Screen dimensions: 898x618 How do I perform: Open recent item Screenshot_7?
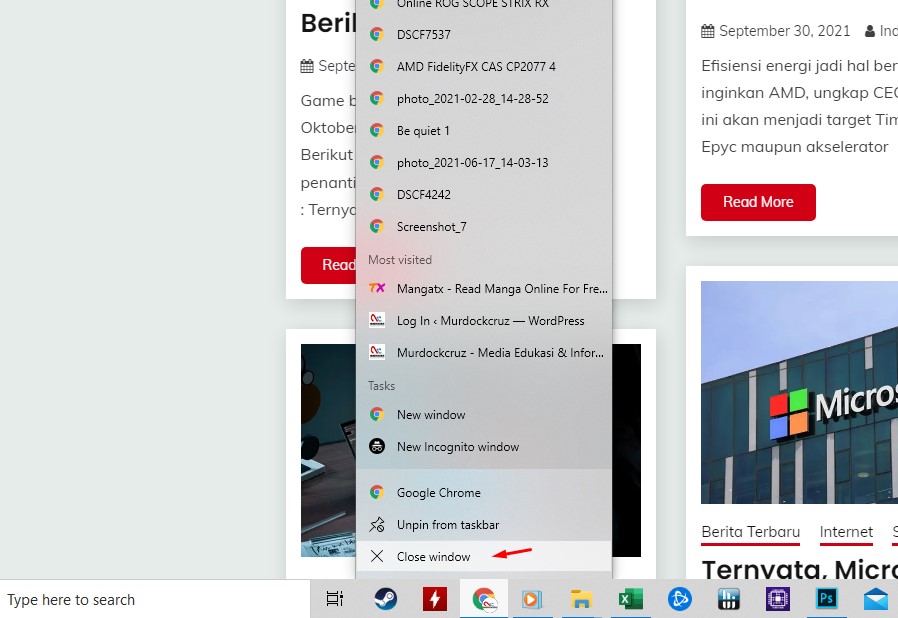pos(431,226)
